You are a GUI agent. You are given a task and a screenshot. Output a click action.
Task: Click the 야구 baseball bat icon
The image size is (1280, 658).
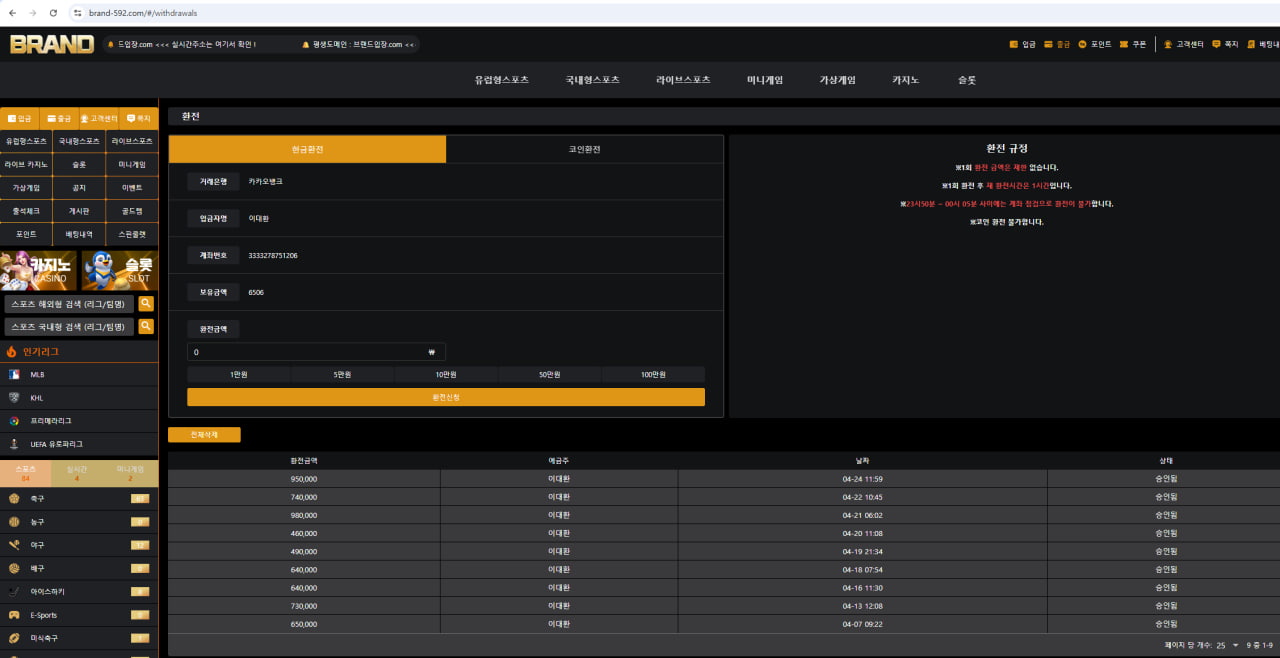point(14,545)
